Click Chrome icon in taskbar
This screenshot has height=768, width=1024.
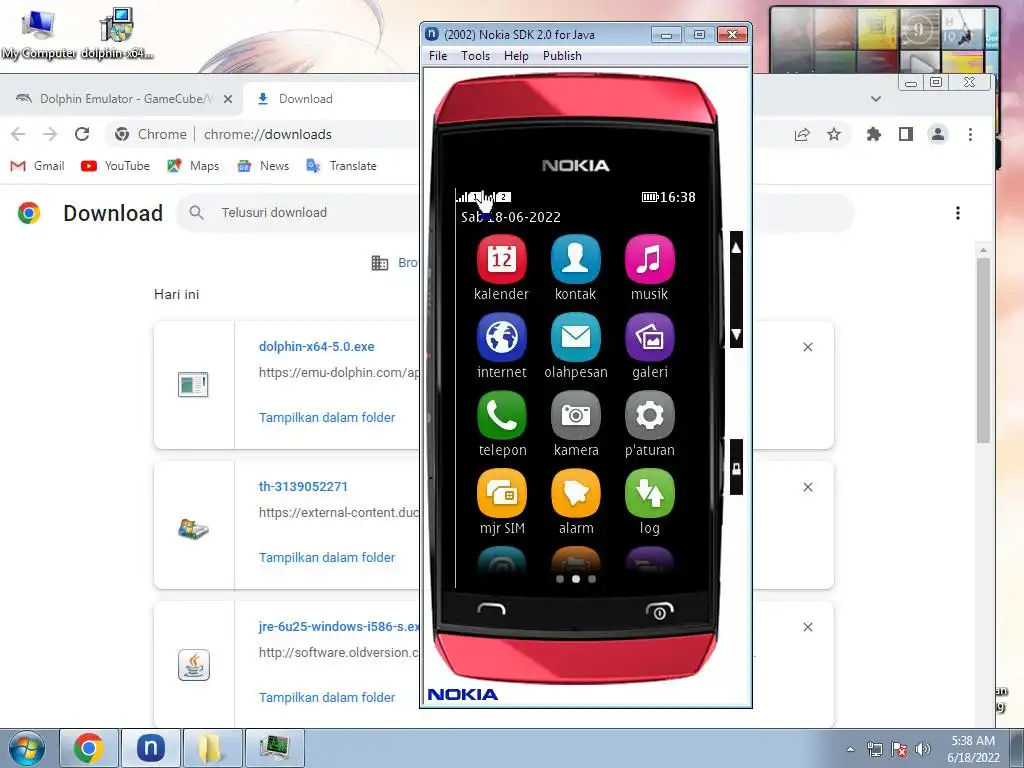pyautogui.click(x=89, y=748)
